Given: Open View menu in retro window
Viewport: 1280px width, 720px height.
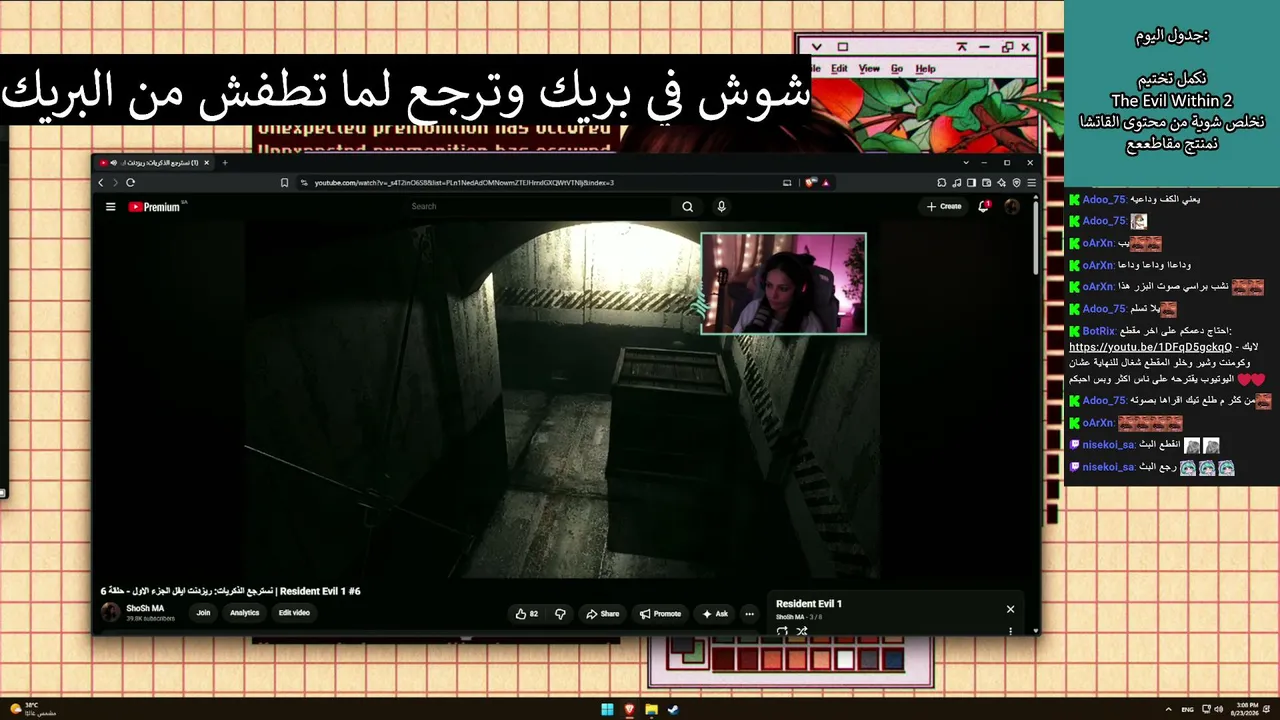Looking at the screenshot, I should point(869,69).
